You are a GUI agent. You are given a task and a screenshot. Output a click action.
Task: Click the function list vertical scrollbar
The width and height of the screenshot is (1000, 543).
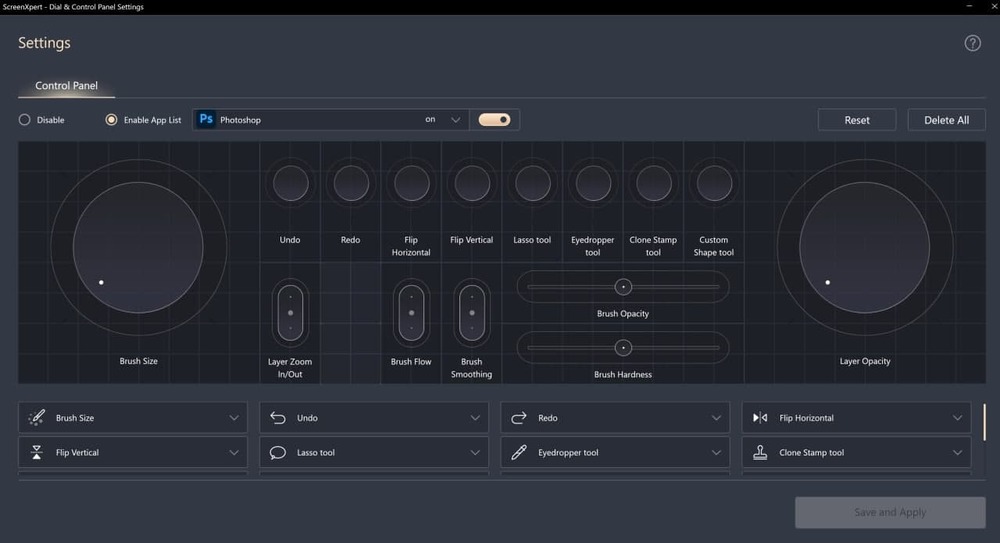coord(984,422)
